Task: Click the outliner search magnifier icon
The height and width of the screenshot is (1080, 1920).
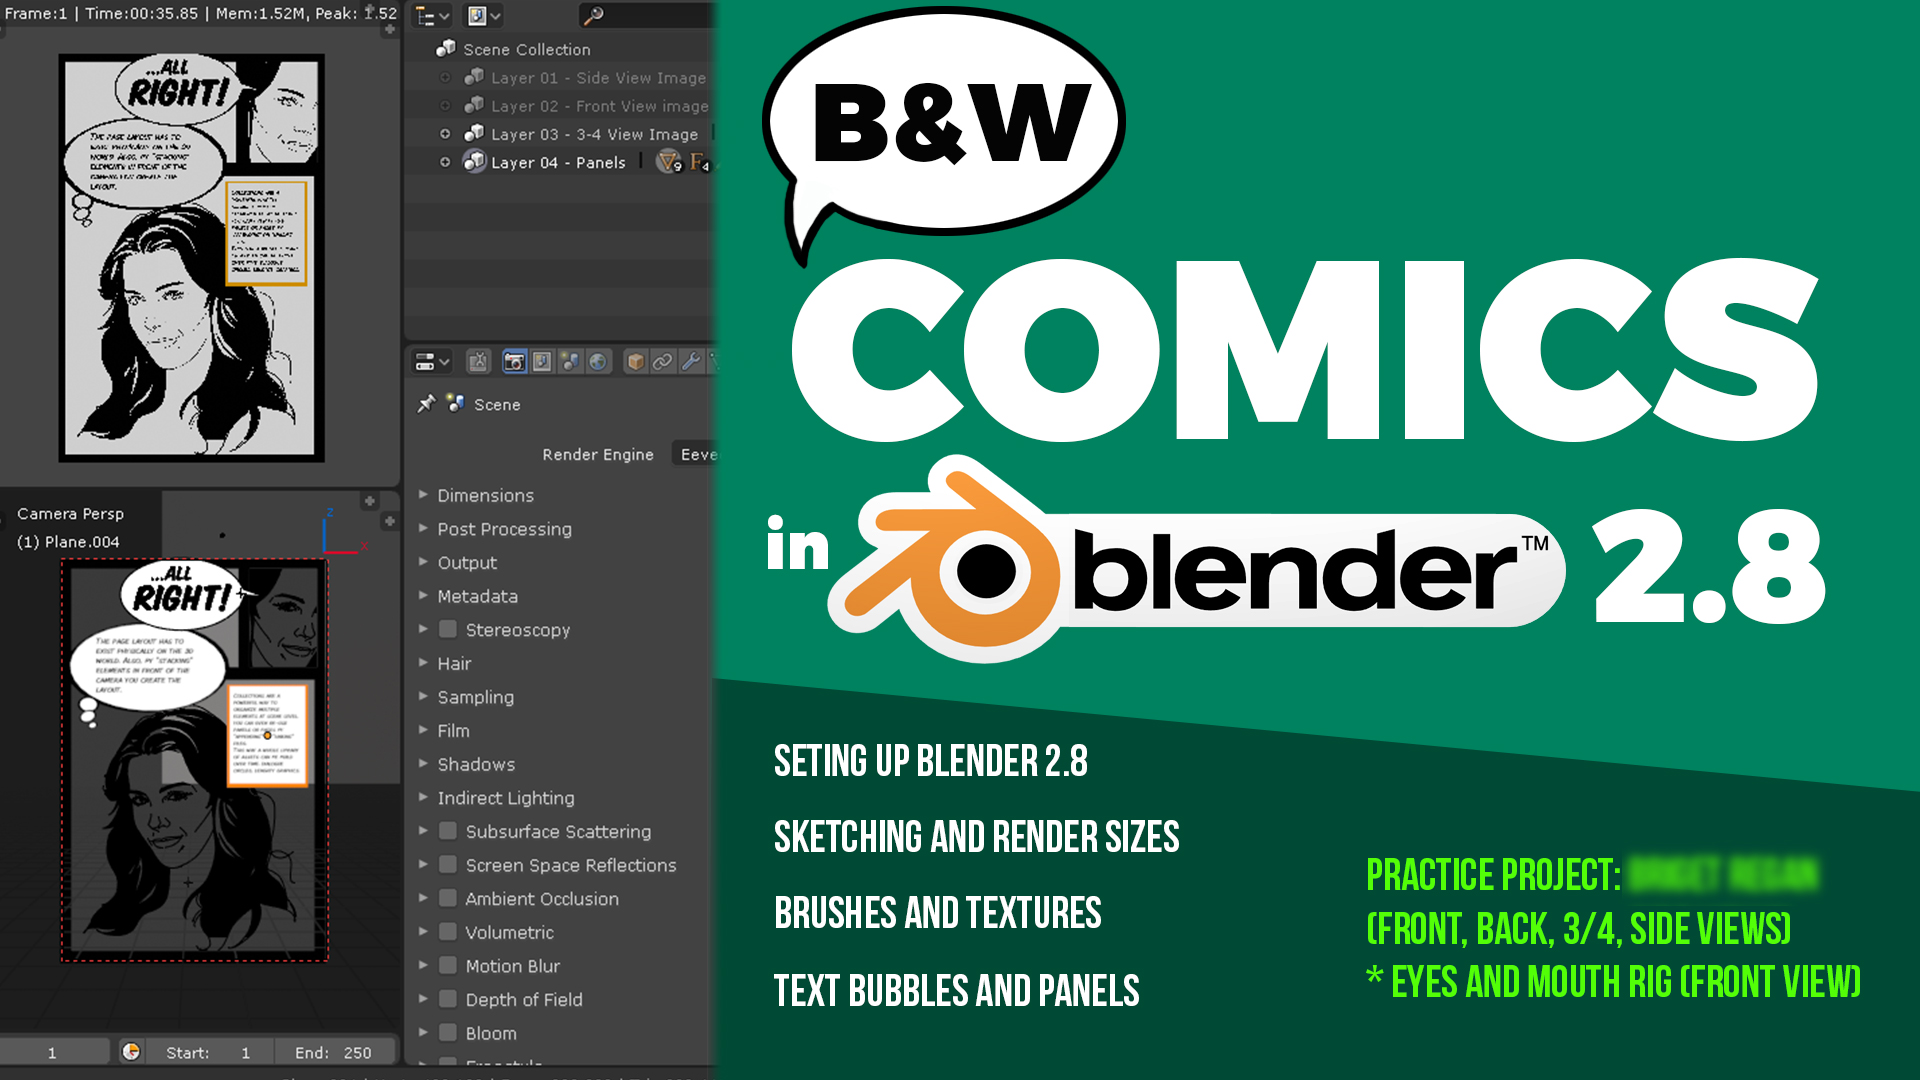Action: coord(593,15)
